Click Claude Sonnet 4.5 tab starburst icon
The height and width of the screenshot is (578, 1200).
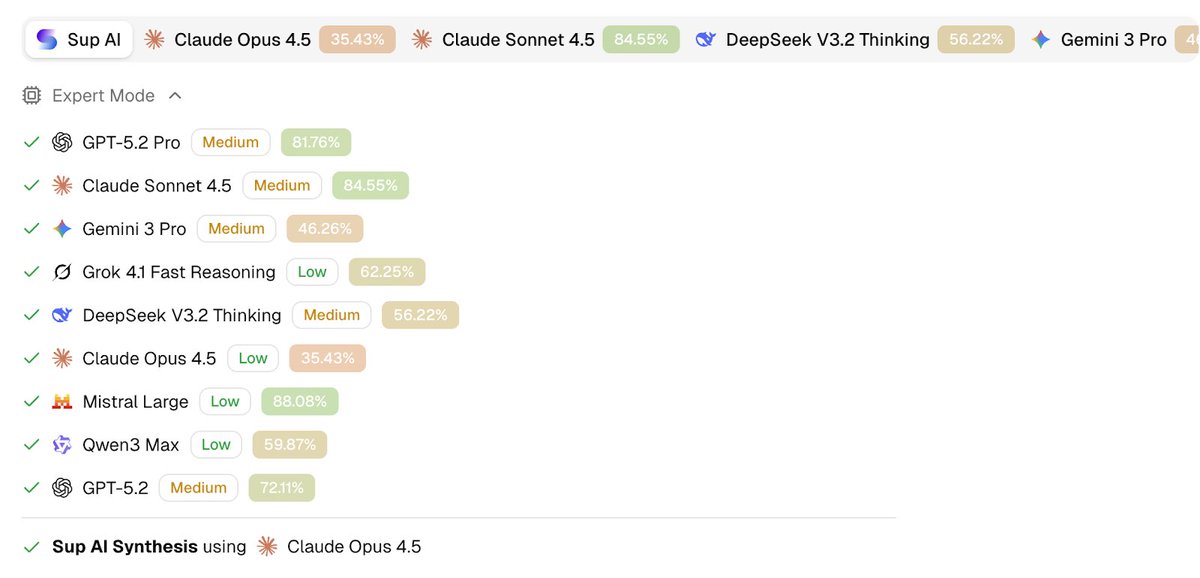[422, 40]
